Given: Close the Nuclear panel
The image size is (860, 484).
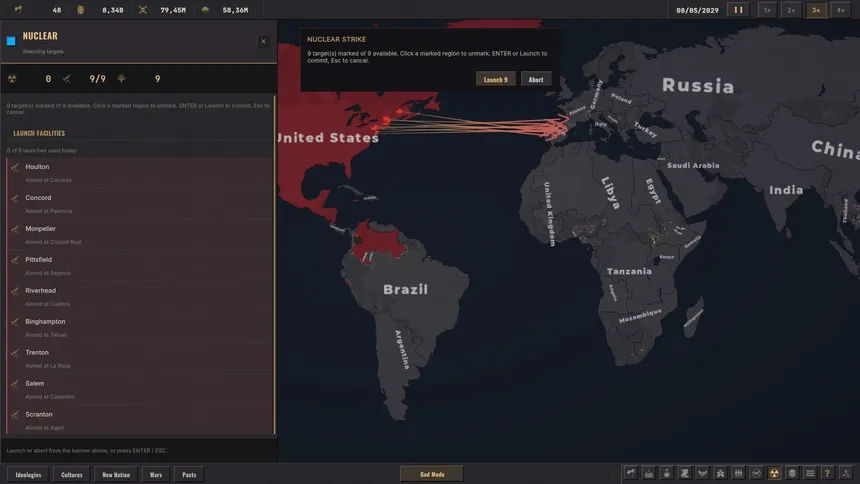Looking at the screenshot, I should click(x=263, y=41).
